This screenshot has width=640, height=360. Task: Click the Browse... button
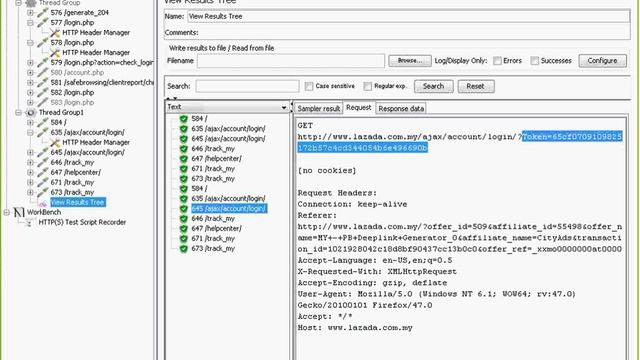click(x=410, y=61)
